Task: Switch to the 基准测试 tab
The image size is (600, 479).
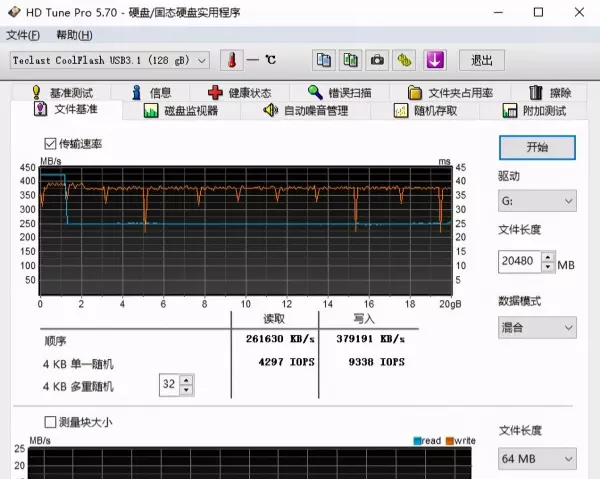Action: (x=62, y=93)
